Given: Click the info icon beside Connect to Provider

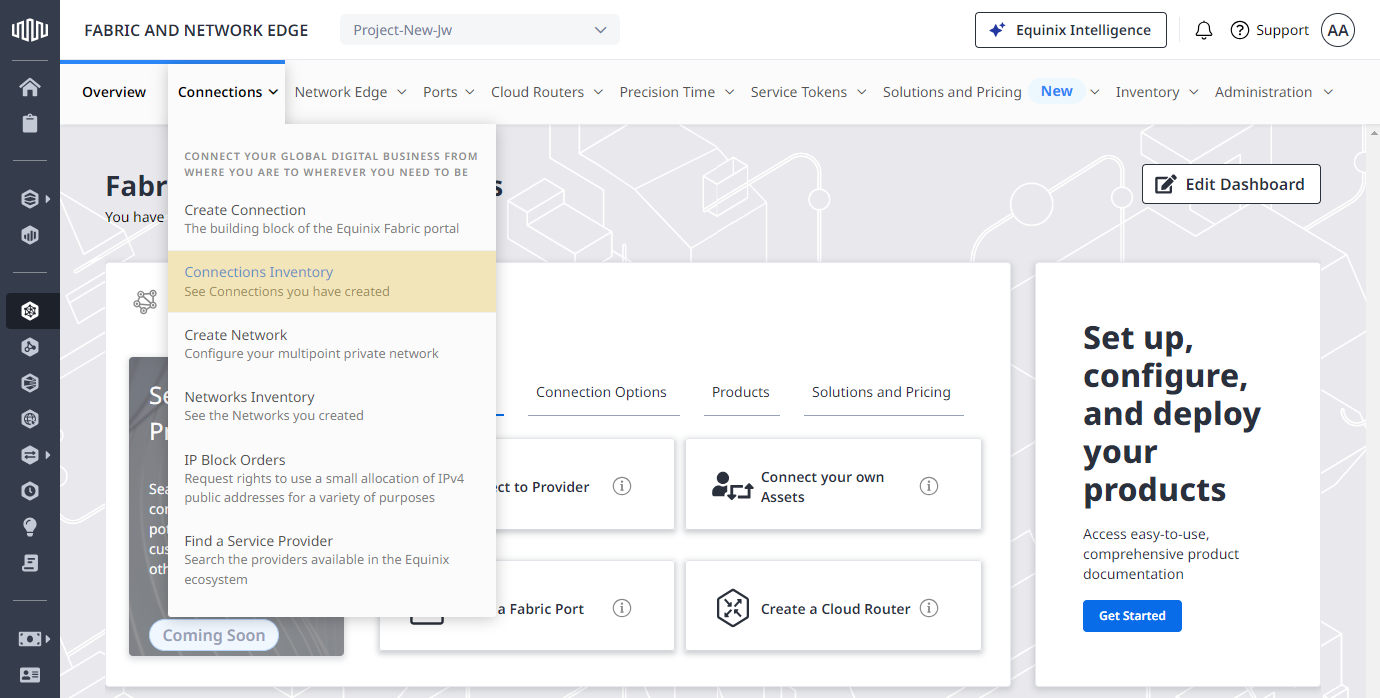Looking at the screenshot, I should click(x=622, y=486).
